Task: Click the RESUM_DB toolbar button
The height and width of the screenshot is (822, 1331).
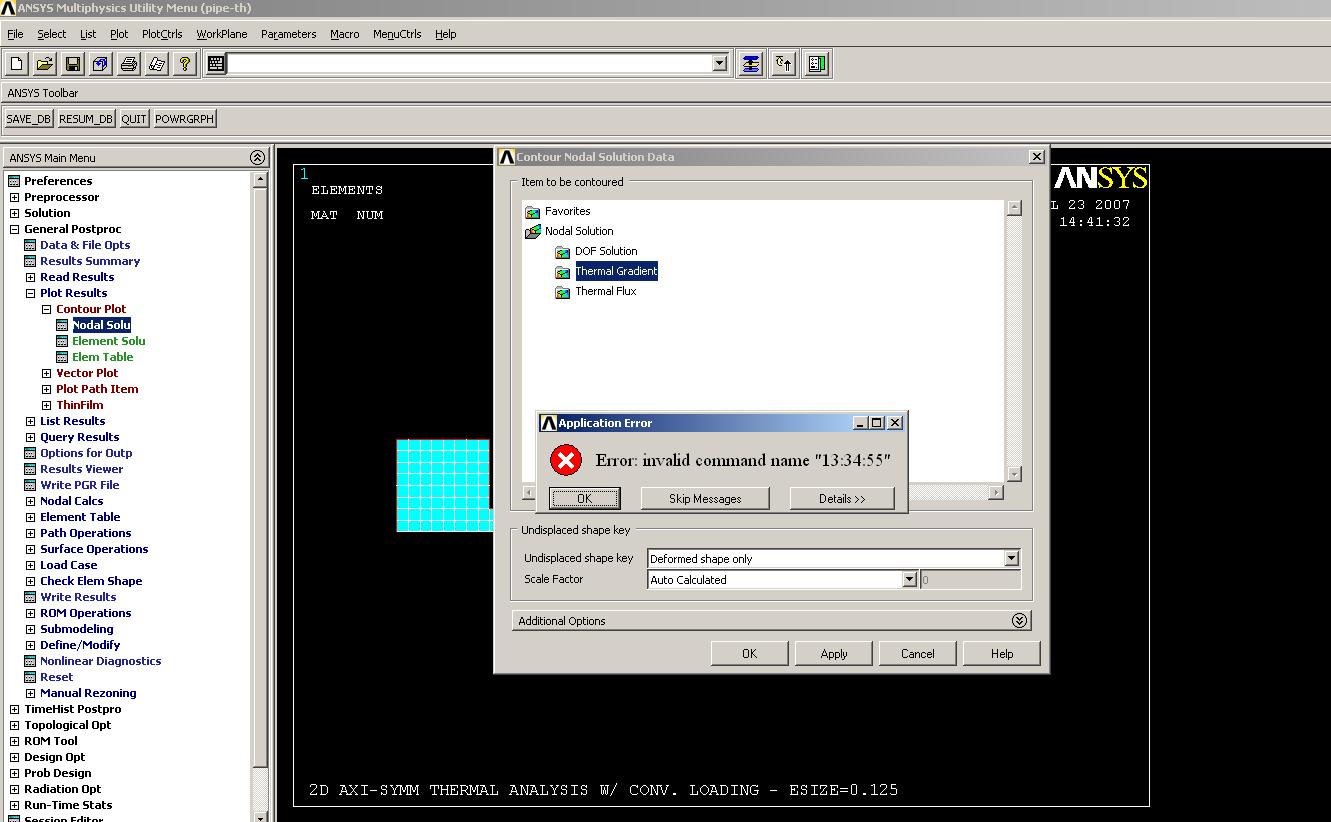Action: pos(86,119)
